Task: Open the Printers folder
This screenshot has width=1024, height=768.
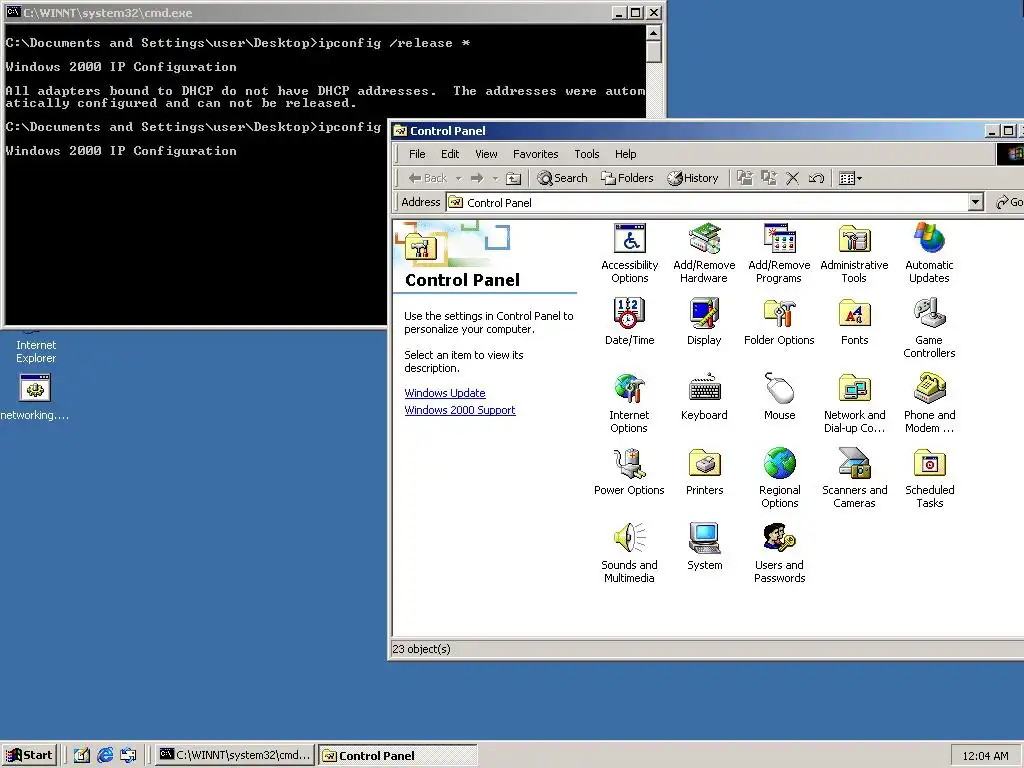Action: tap(704, 472)
